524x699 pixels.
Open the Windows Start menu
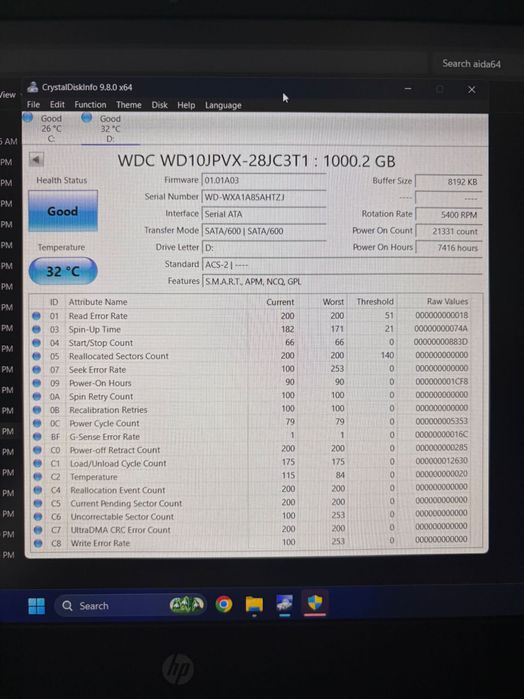click(36, 606)
